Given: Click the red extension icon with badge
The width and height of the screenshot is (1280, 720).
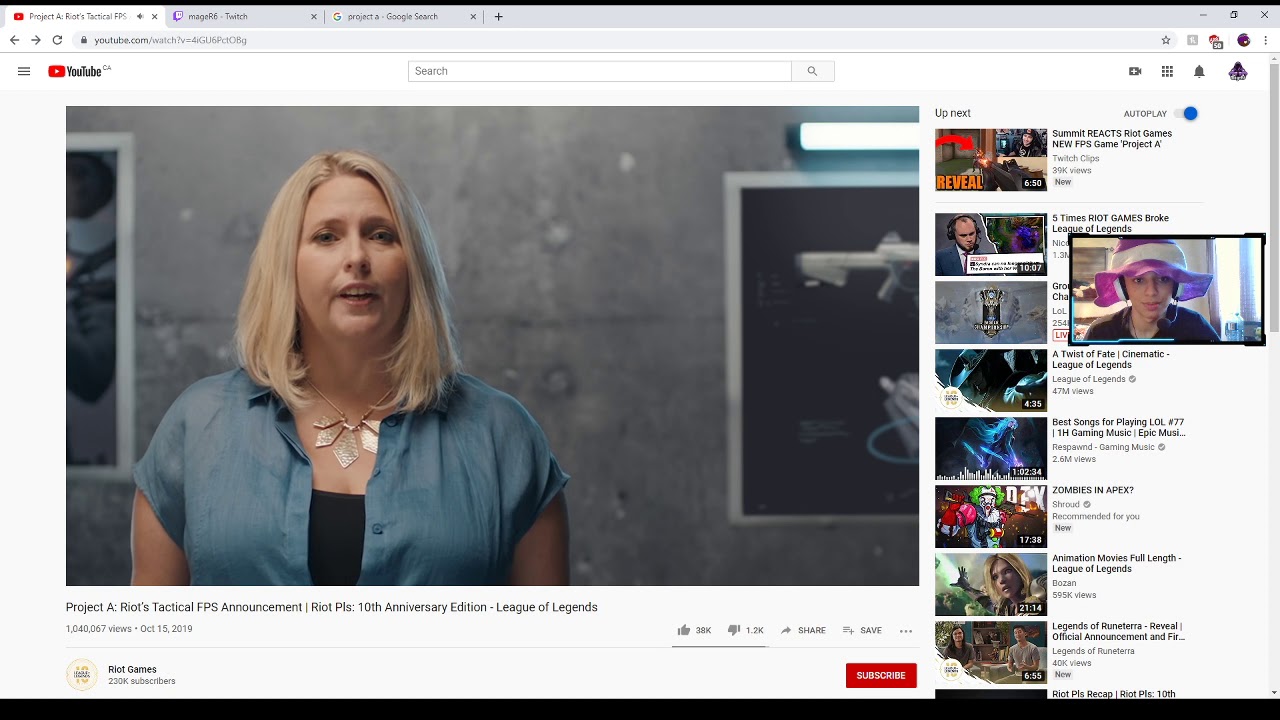Looking at the screenshot, I should tap(1216, 41).
